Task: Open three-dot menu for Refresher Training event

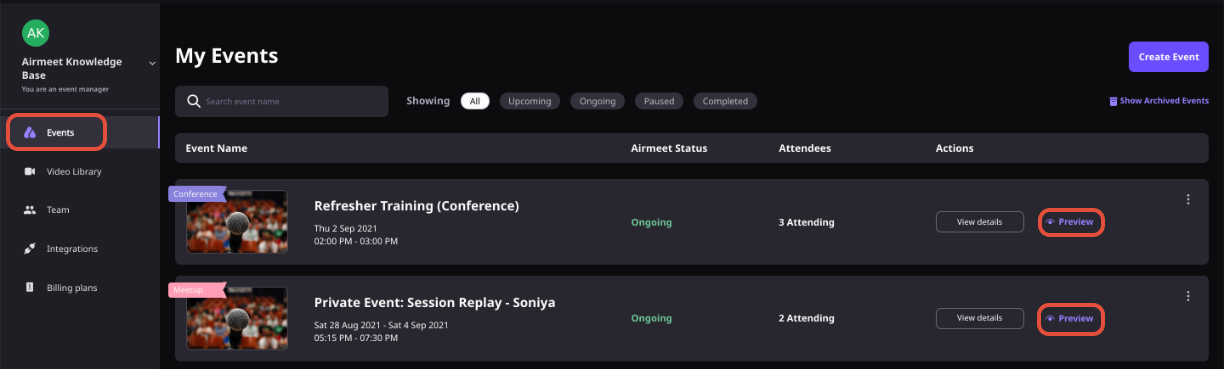Action: 1188,199
